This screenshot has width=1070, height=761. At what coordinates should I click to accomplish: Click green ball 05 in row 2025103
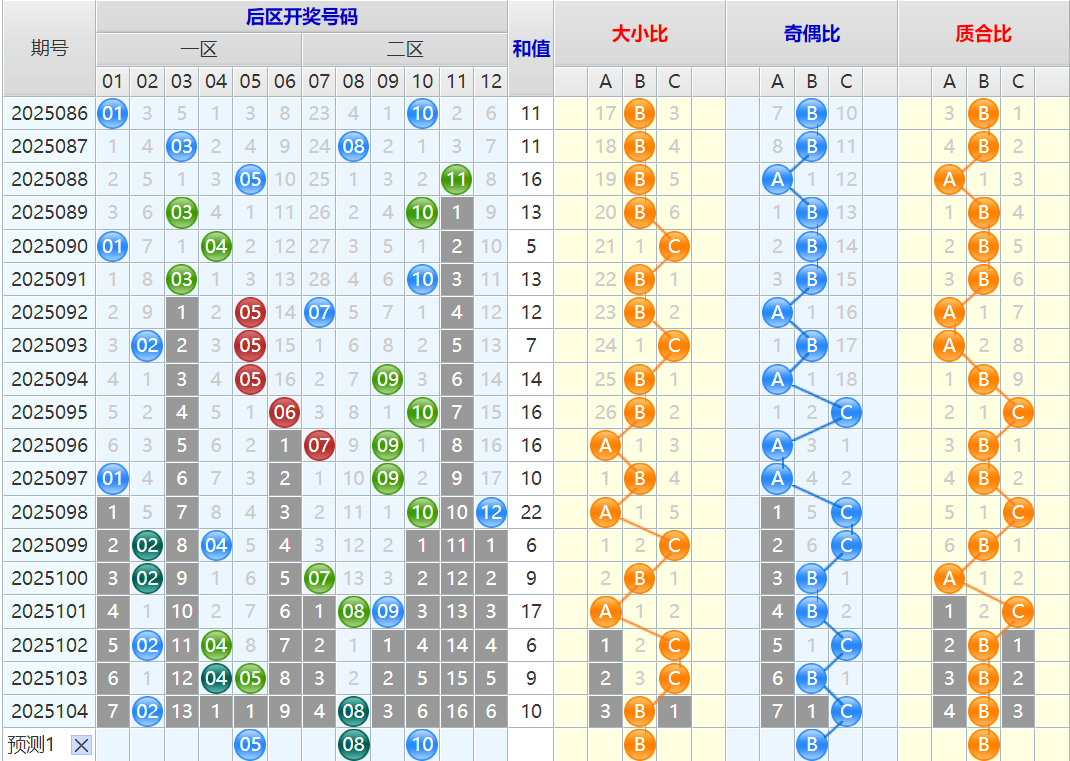(250, 678)
